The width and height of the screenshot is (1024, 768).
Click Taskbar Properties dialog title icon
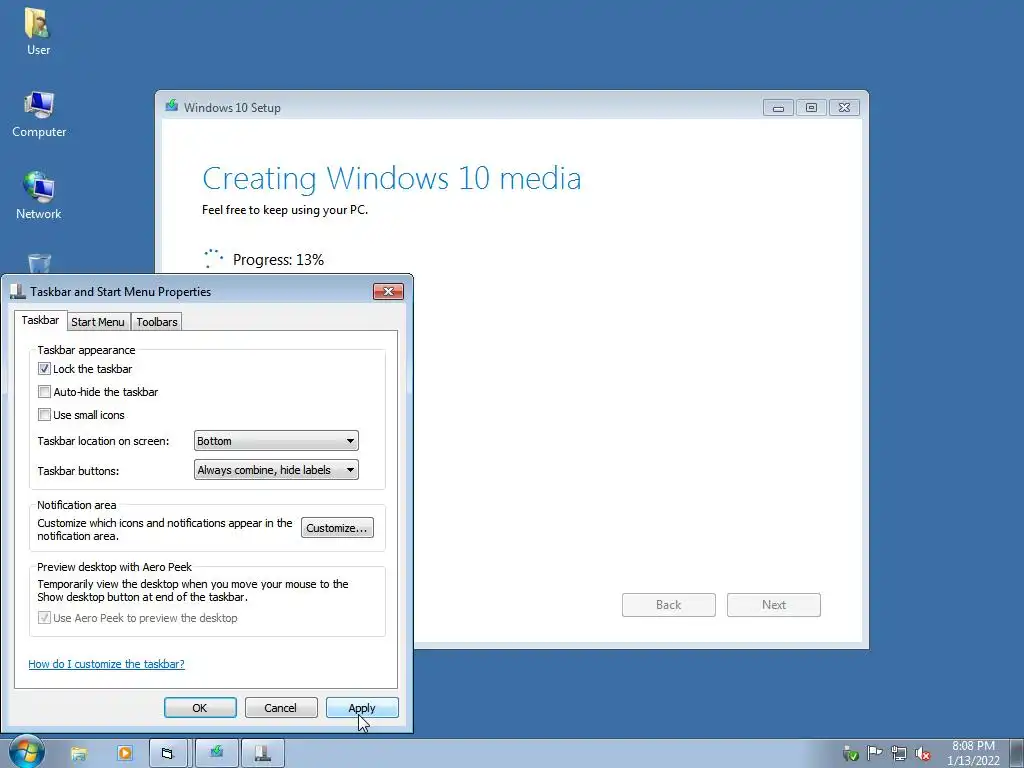click(x=18, y=291)
